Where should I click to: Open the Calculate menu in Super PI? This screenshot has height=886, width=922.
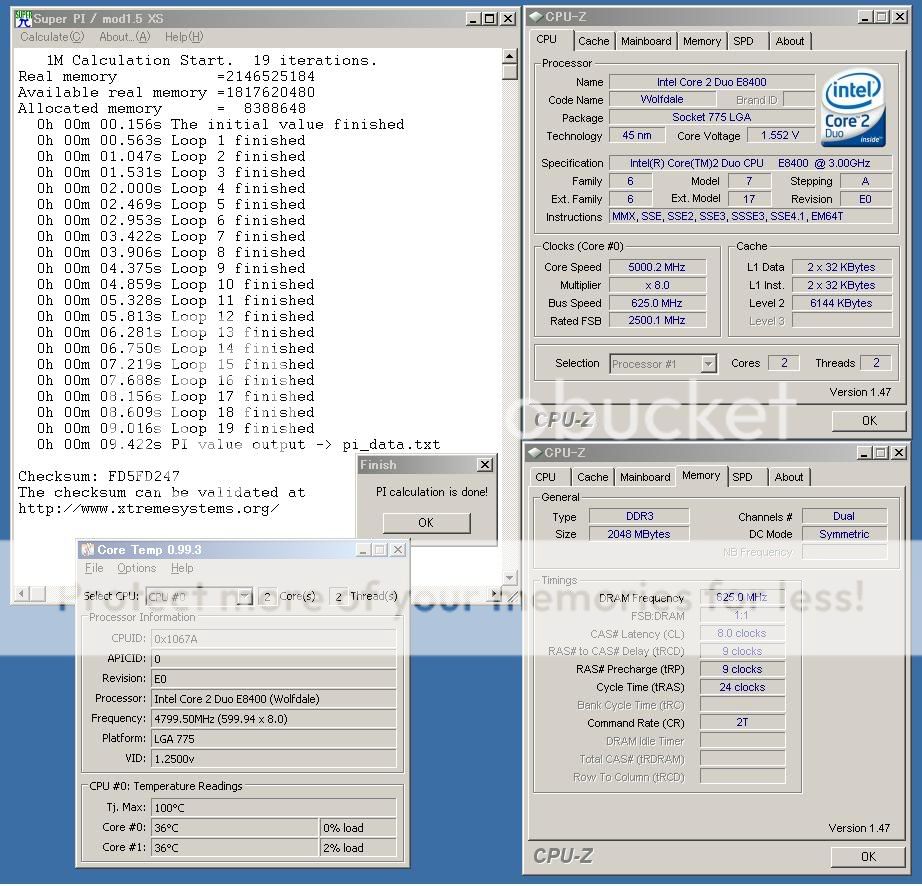click(x=52, y=37)
